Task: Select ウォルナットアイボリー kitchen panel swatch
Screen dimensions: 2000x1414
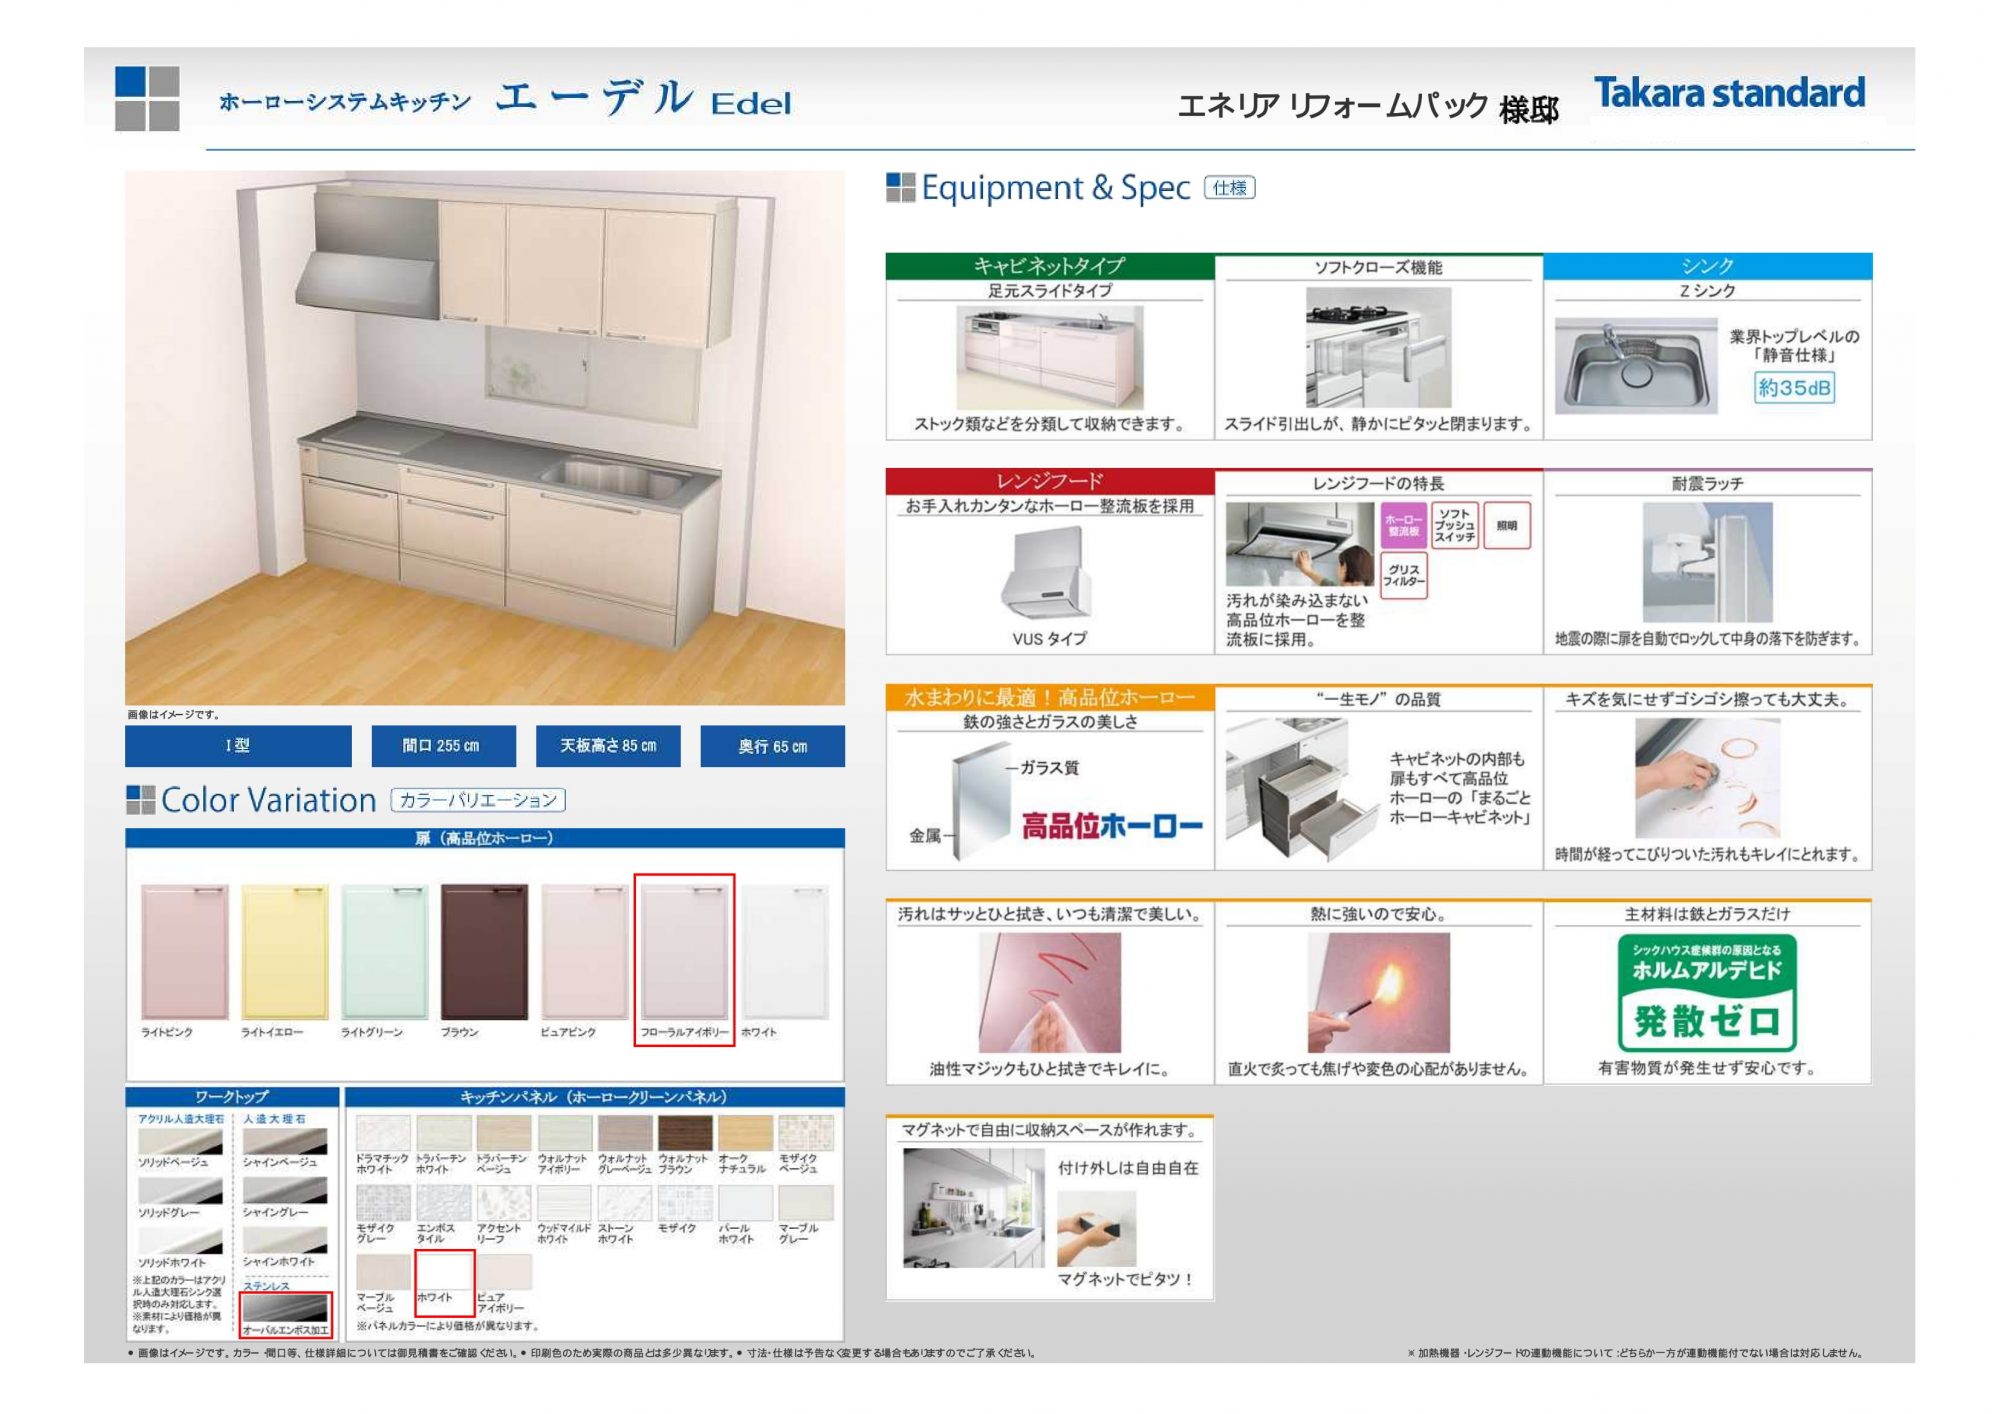Action: (x=565, y=1134)
